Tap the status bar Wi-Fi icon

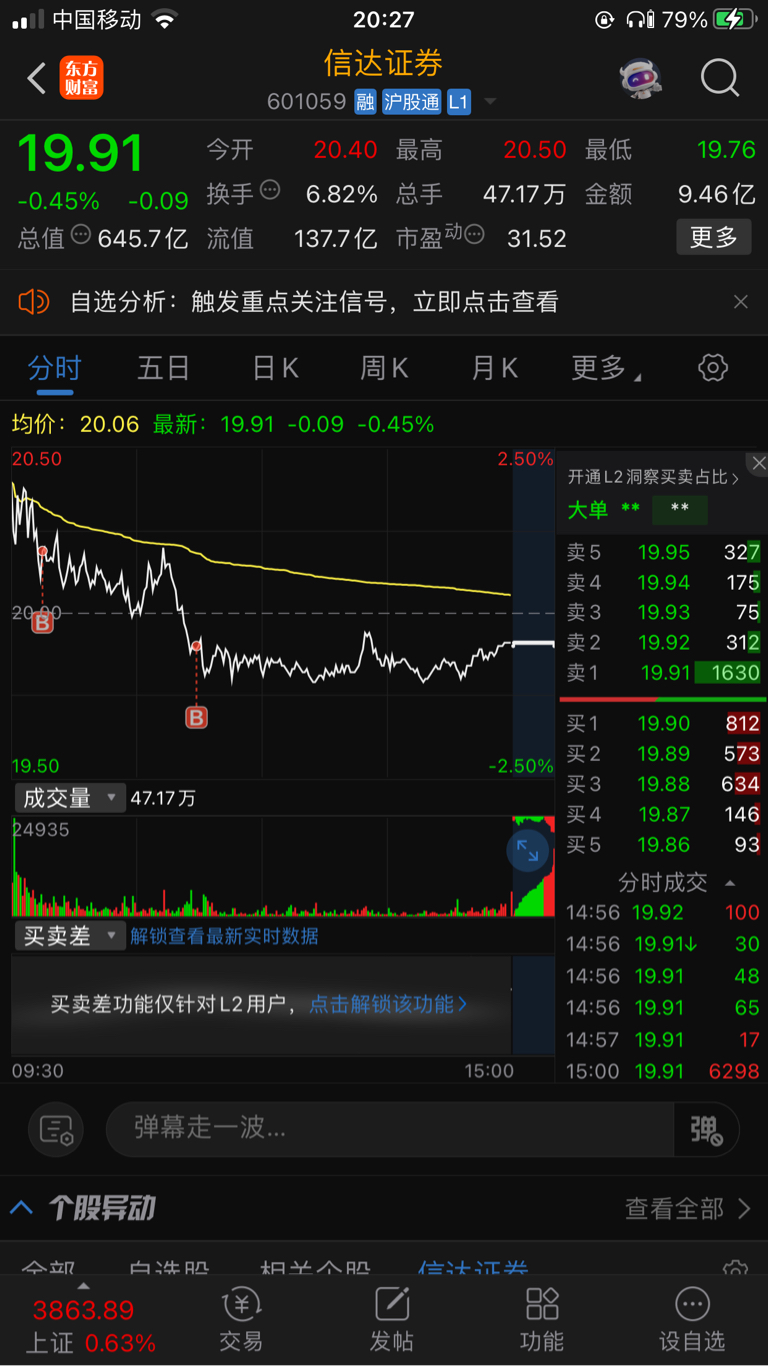pyautogui.click(x=164, y=19)
